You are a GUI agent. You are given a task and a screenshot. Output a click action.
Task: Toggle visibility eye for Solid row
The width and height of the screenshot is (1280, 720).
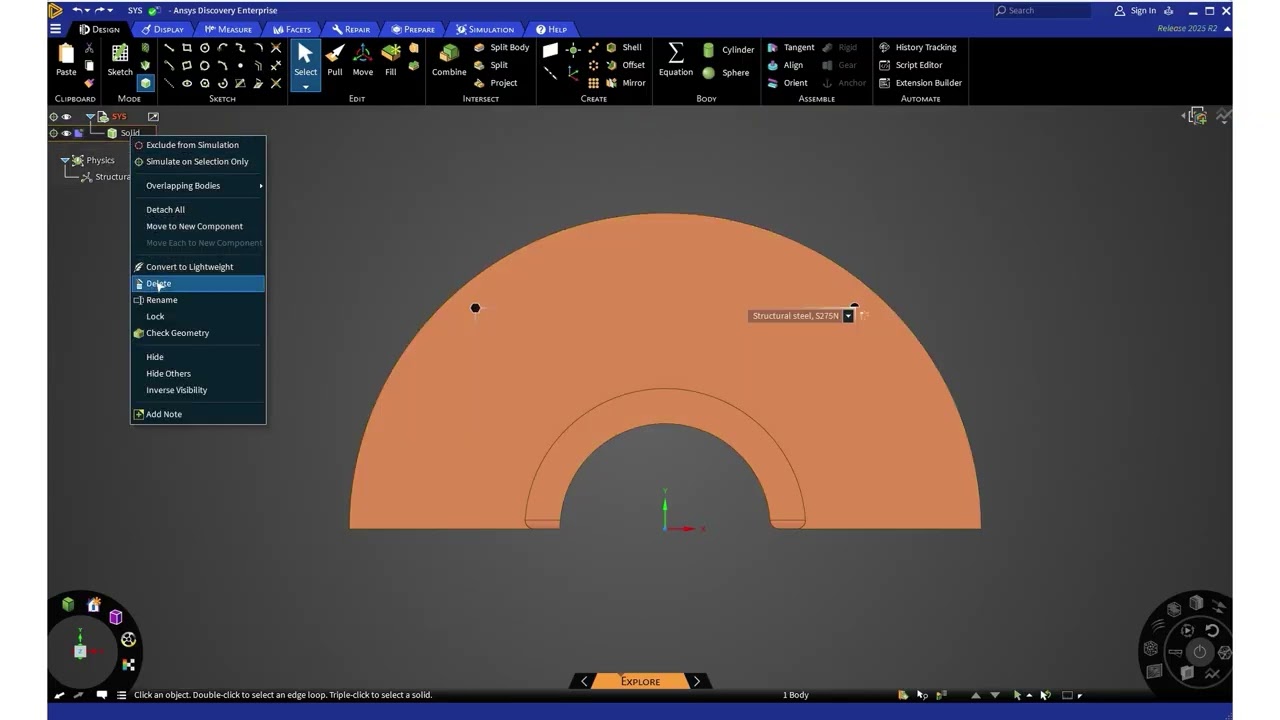tap(67, 133)
